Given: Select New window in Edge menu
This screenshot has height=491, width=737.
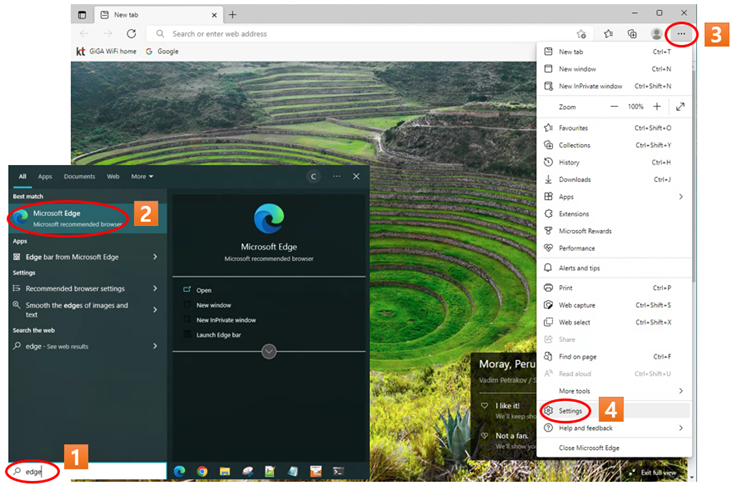Looking at the screenshot, I should click(613, 69).
